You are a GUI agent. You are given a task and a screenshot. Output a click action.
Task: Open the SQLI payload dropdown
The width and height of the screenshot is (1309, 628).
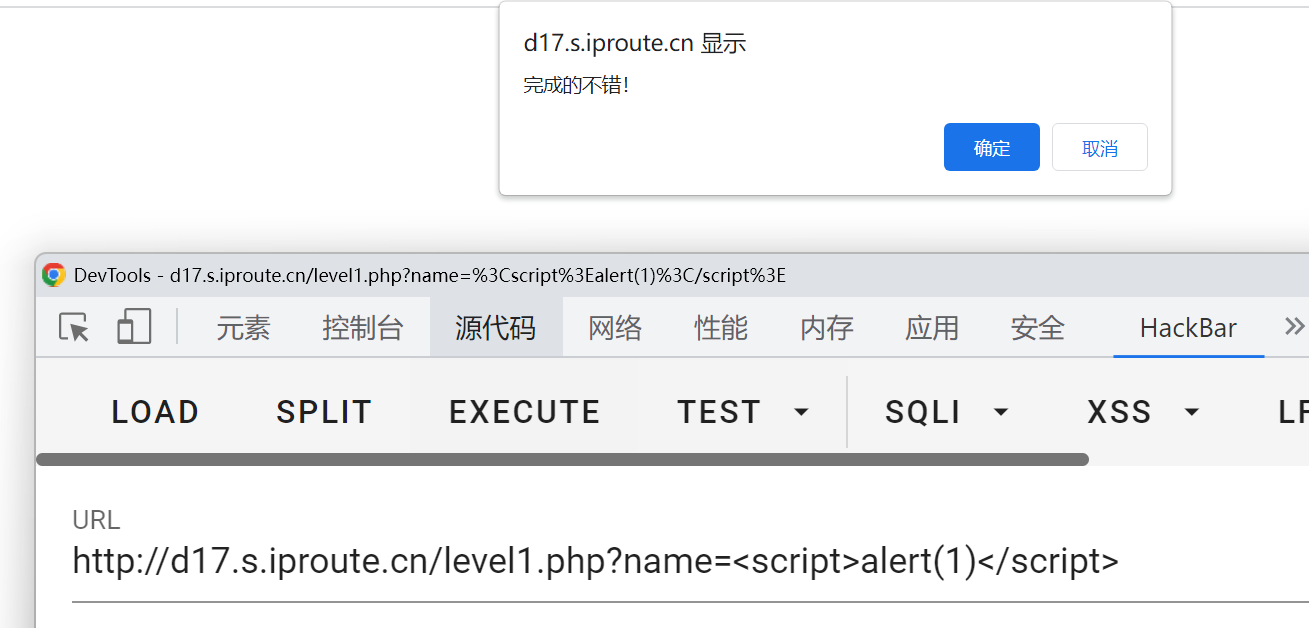tap(945, 411)
